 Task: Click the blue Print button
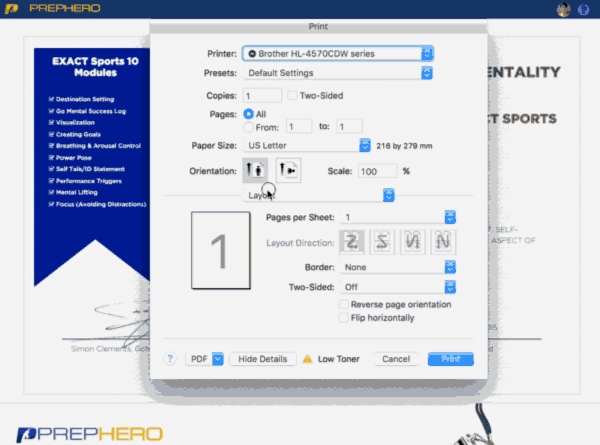(451, 359)
